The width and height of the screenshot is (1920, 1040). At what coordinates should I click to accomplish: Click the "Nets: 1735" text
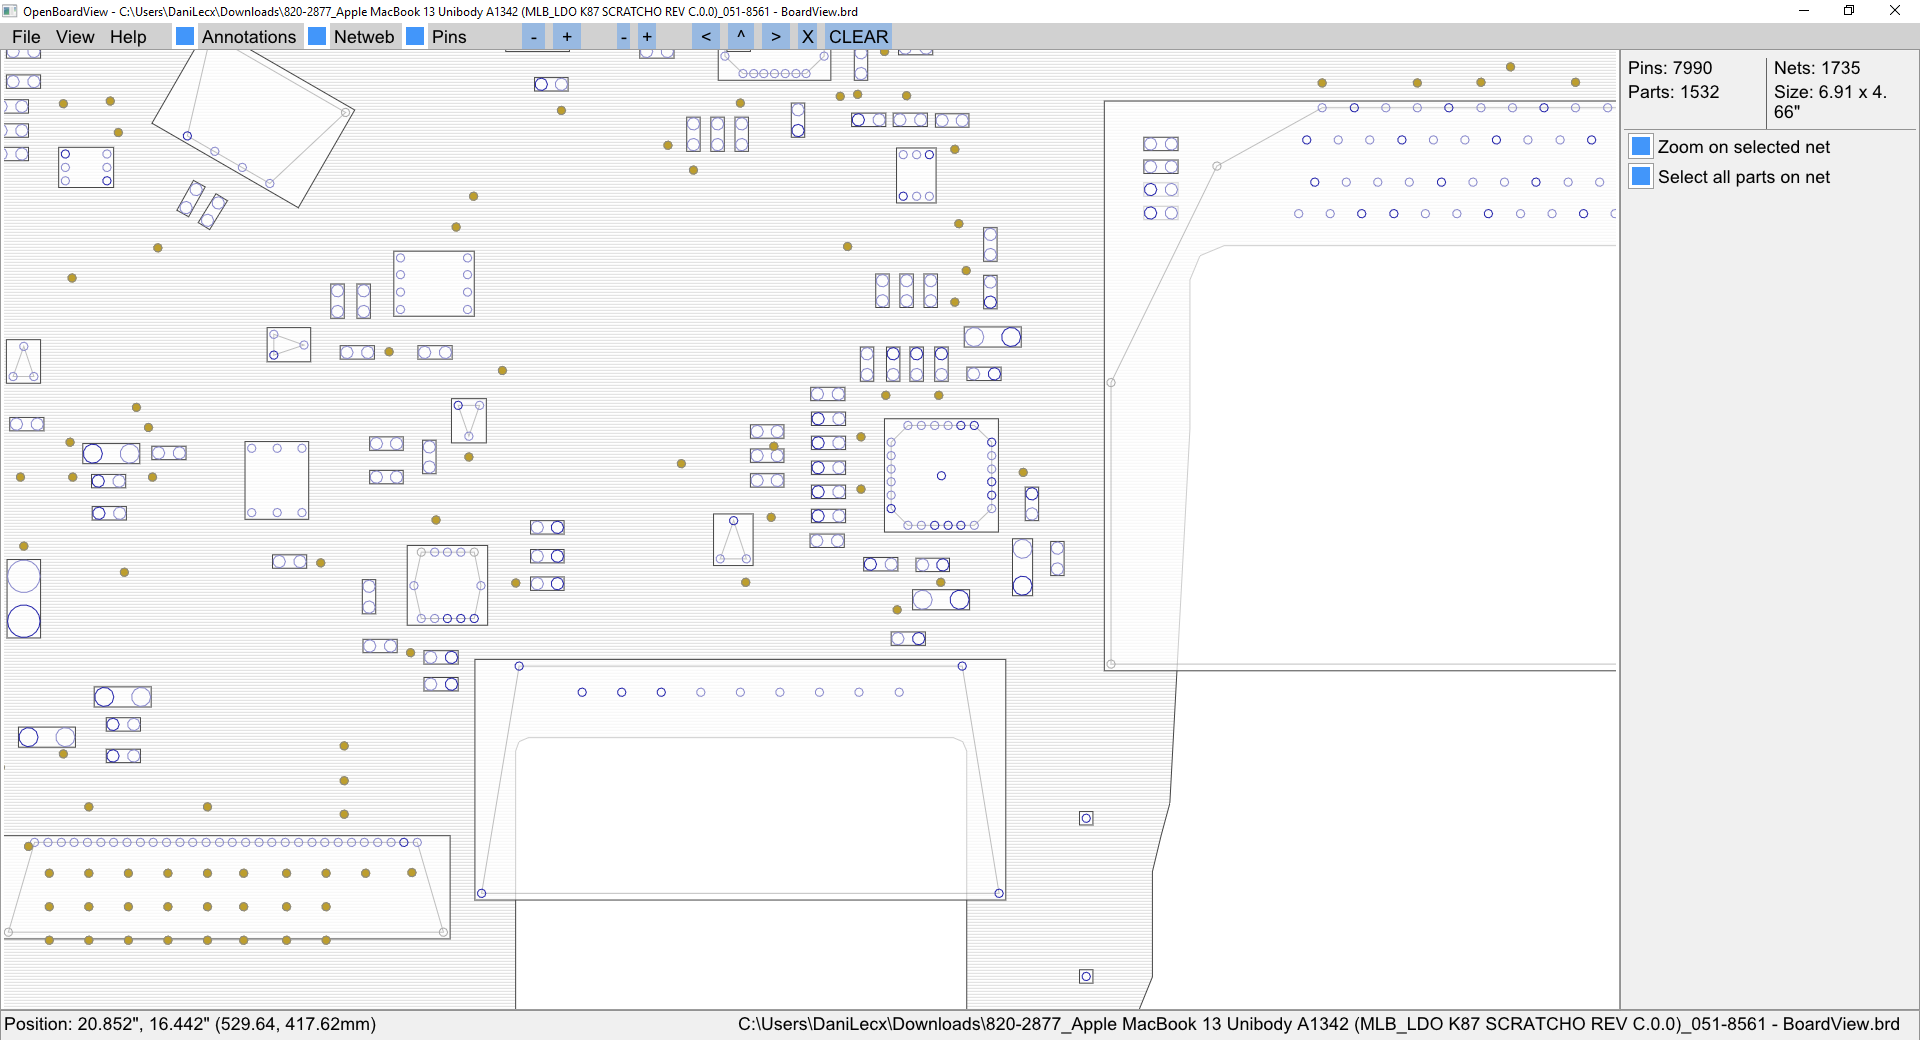coord(1817,68)
